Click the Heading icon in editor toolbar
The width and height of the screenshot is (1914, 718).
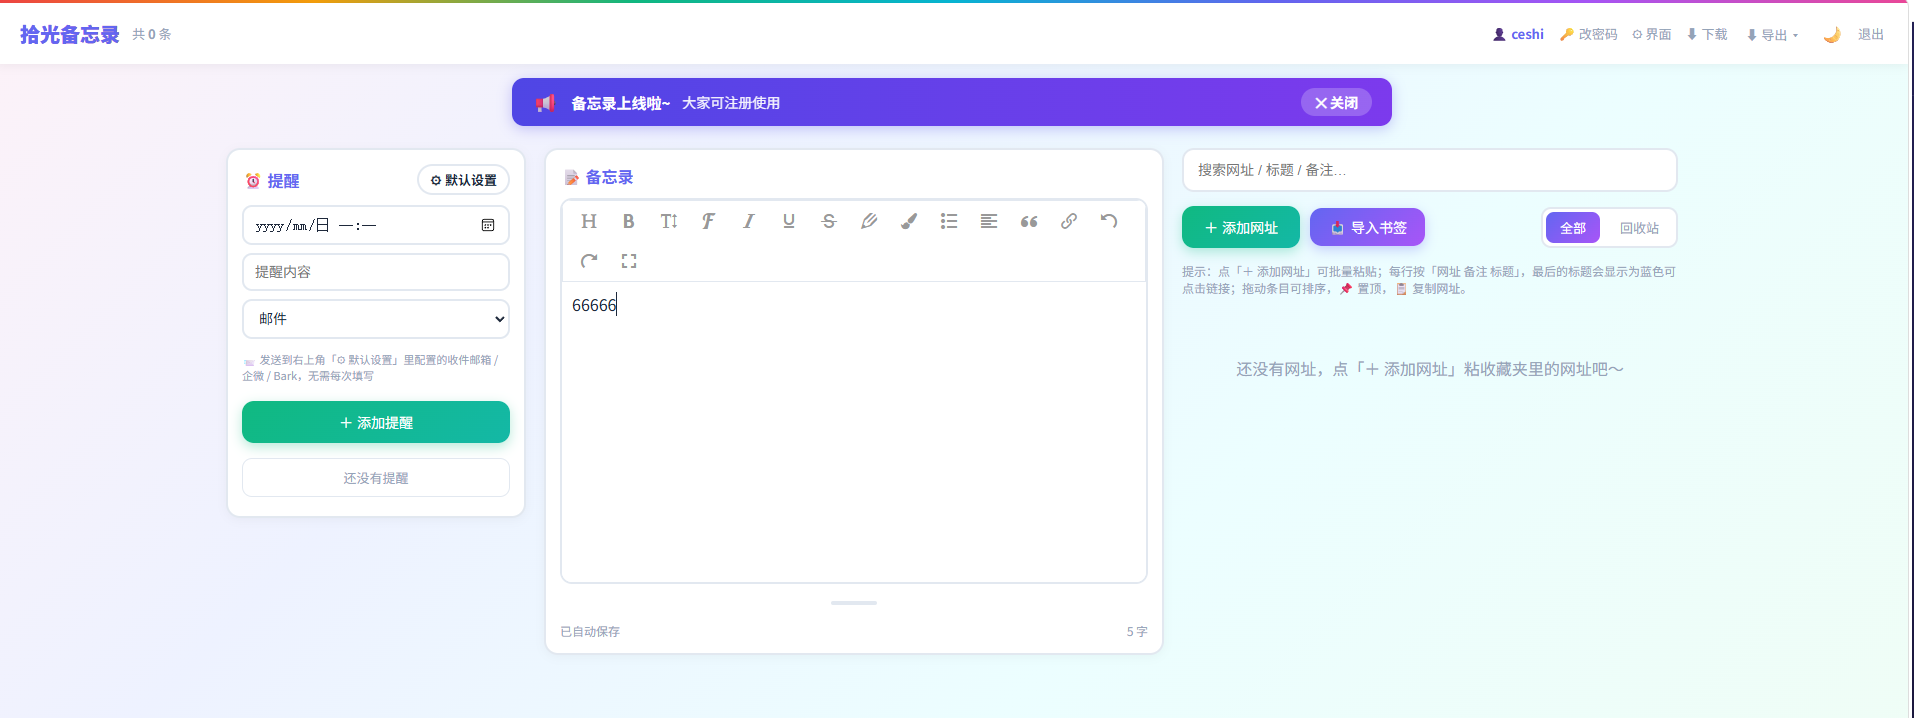(x=589, y=221)
